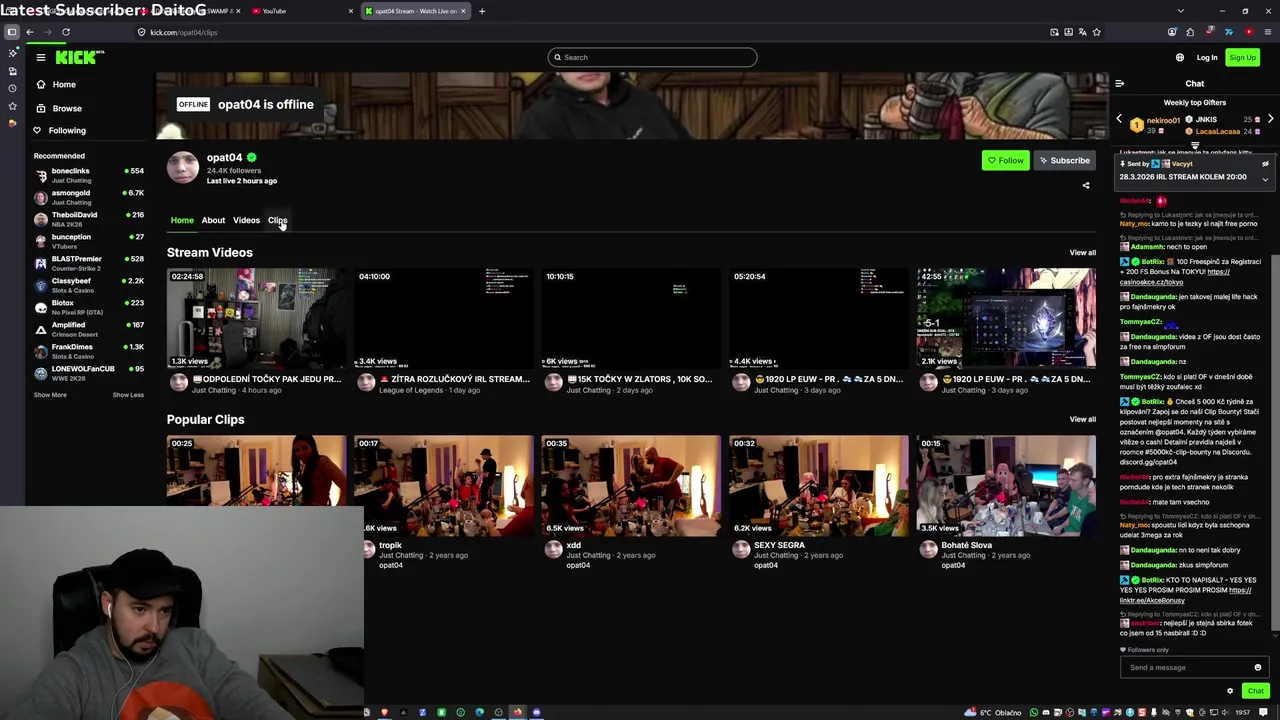Viewport: 1280px width, 720px height.
Task: Open a new browser tab
Action: click(482, 11)
